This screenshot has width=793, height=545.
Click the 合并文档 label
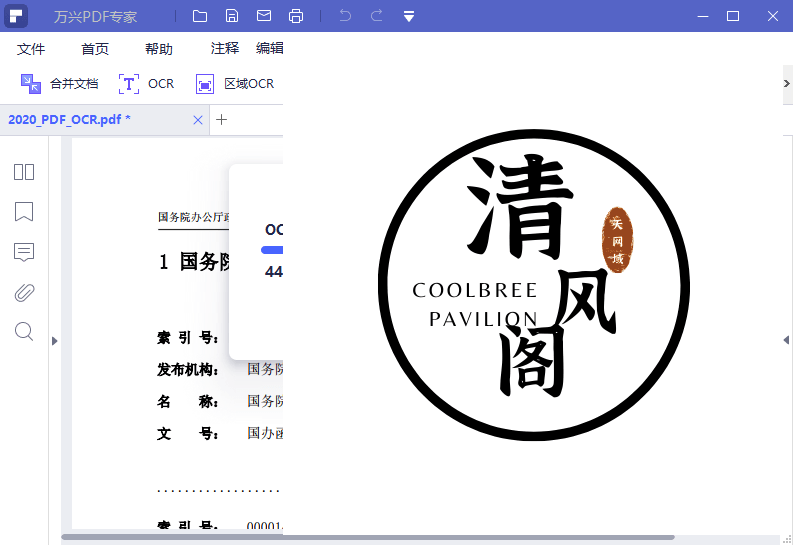[74, 83]
